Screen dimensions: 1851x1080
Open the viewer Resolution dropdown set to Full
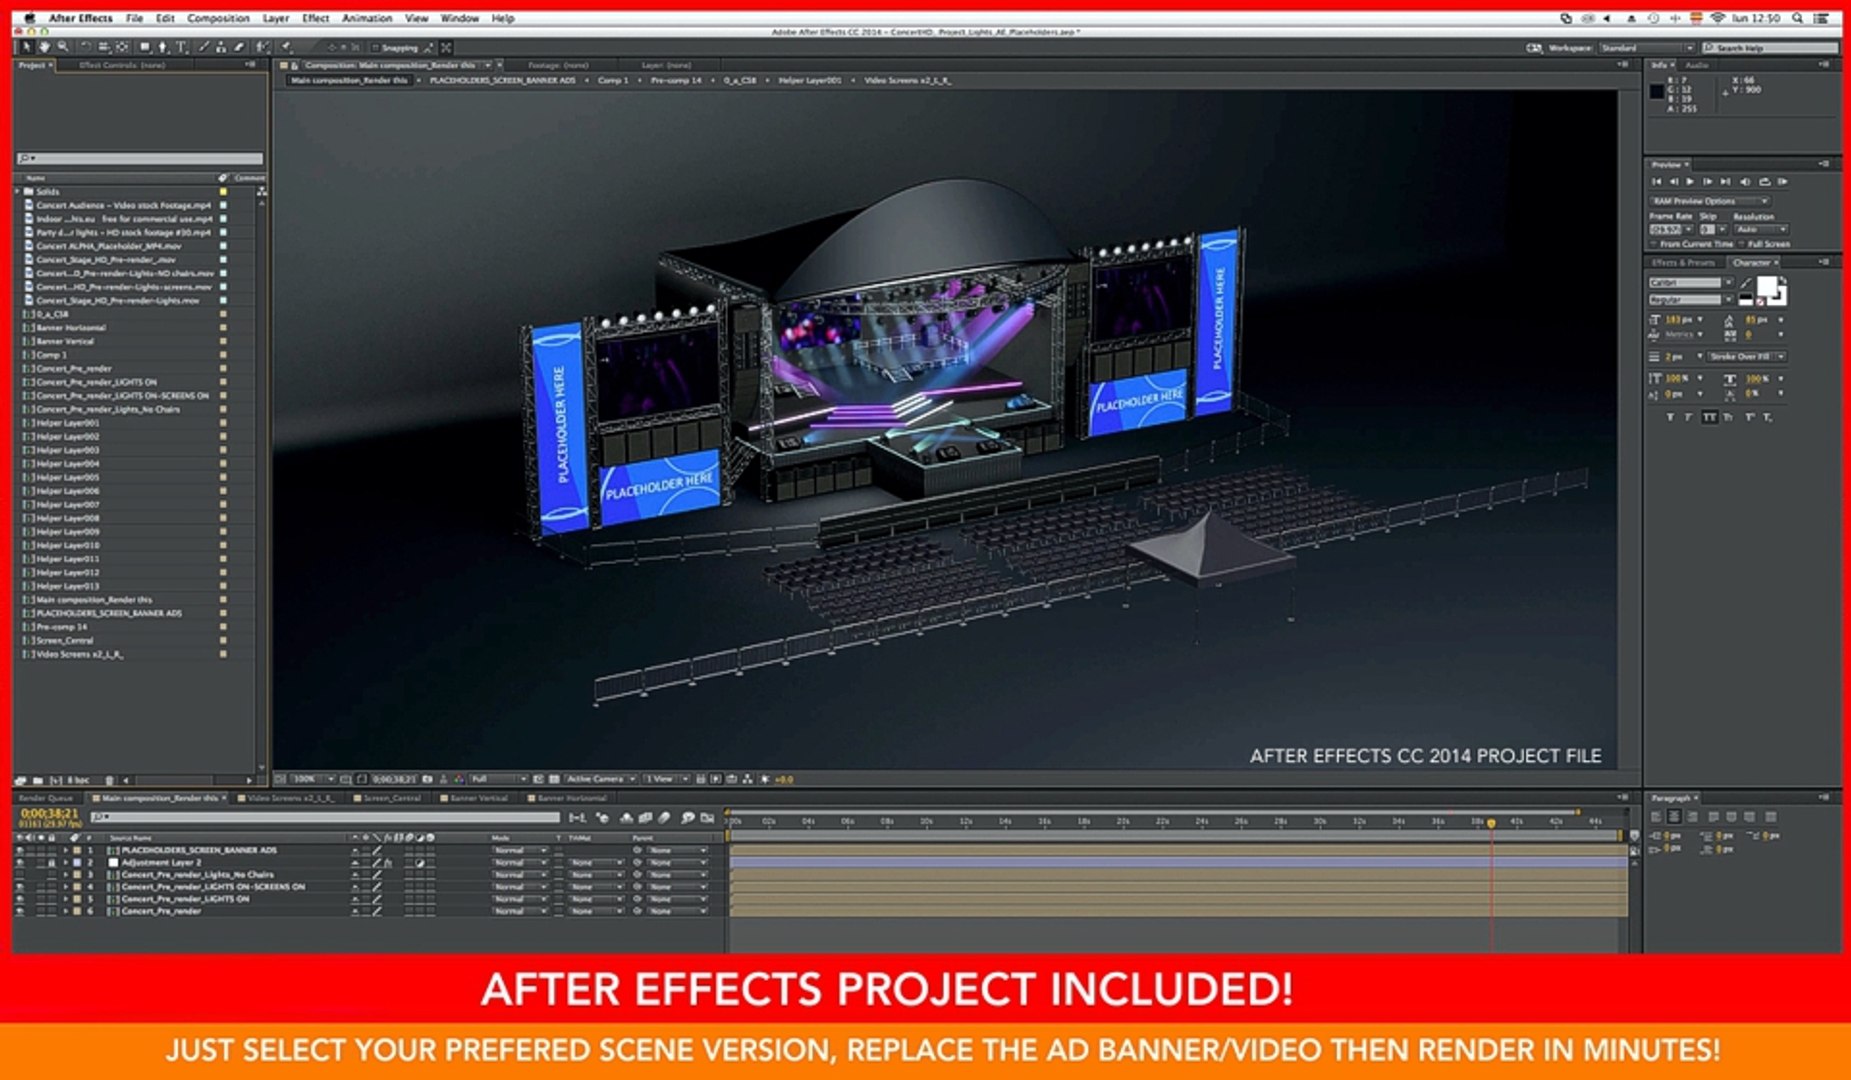point(498,779)
